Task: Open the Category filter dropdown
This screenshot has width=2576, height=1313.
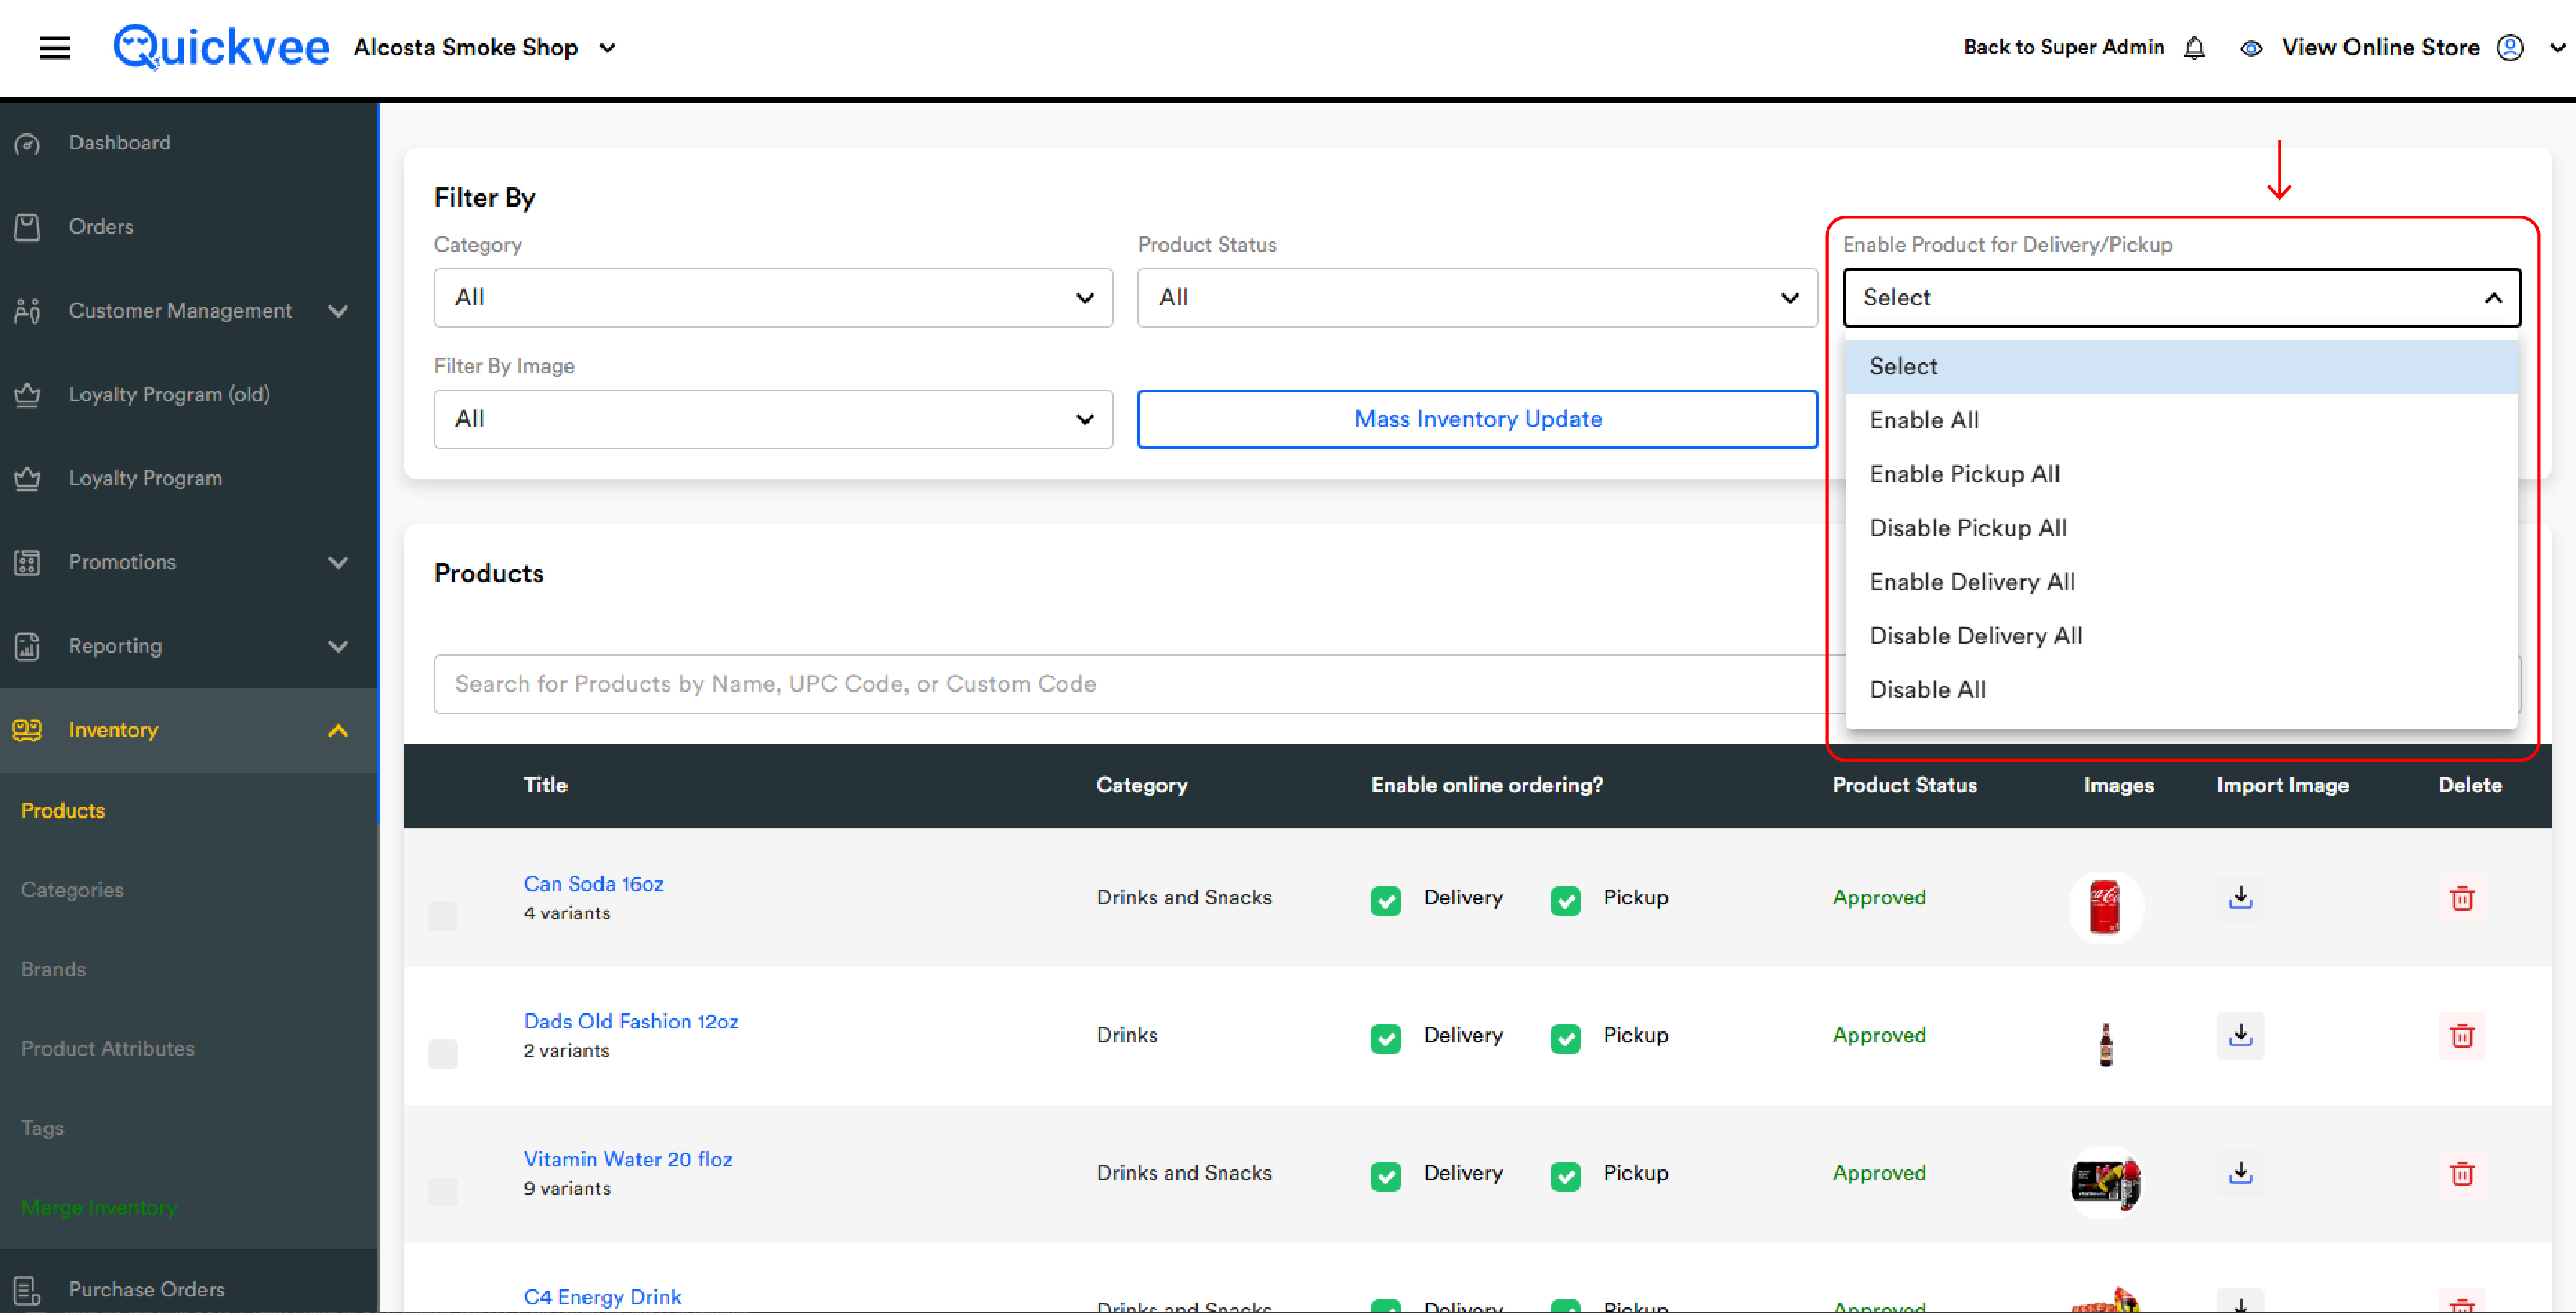Action: [x=773, y=297]
